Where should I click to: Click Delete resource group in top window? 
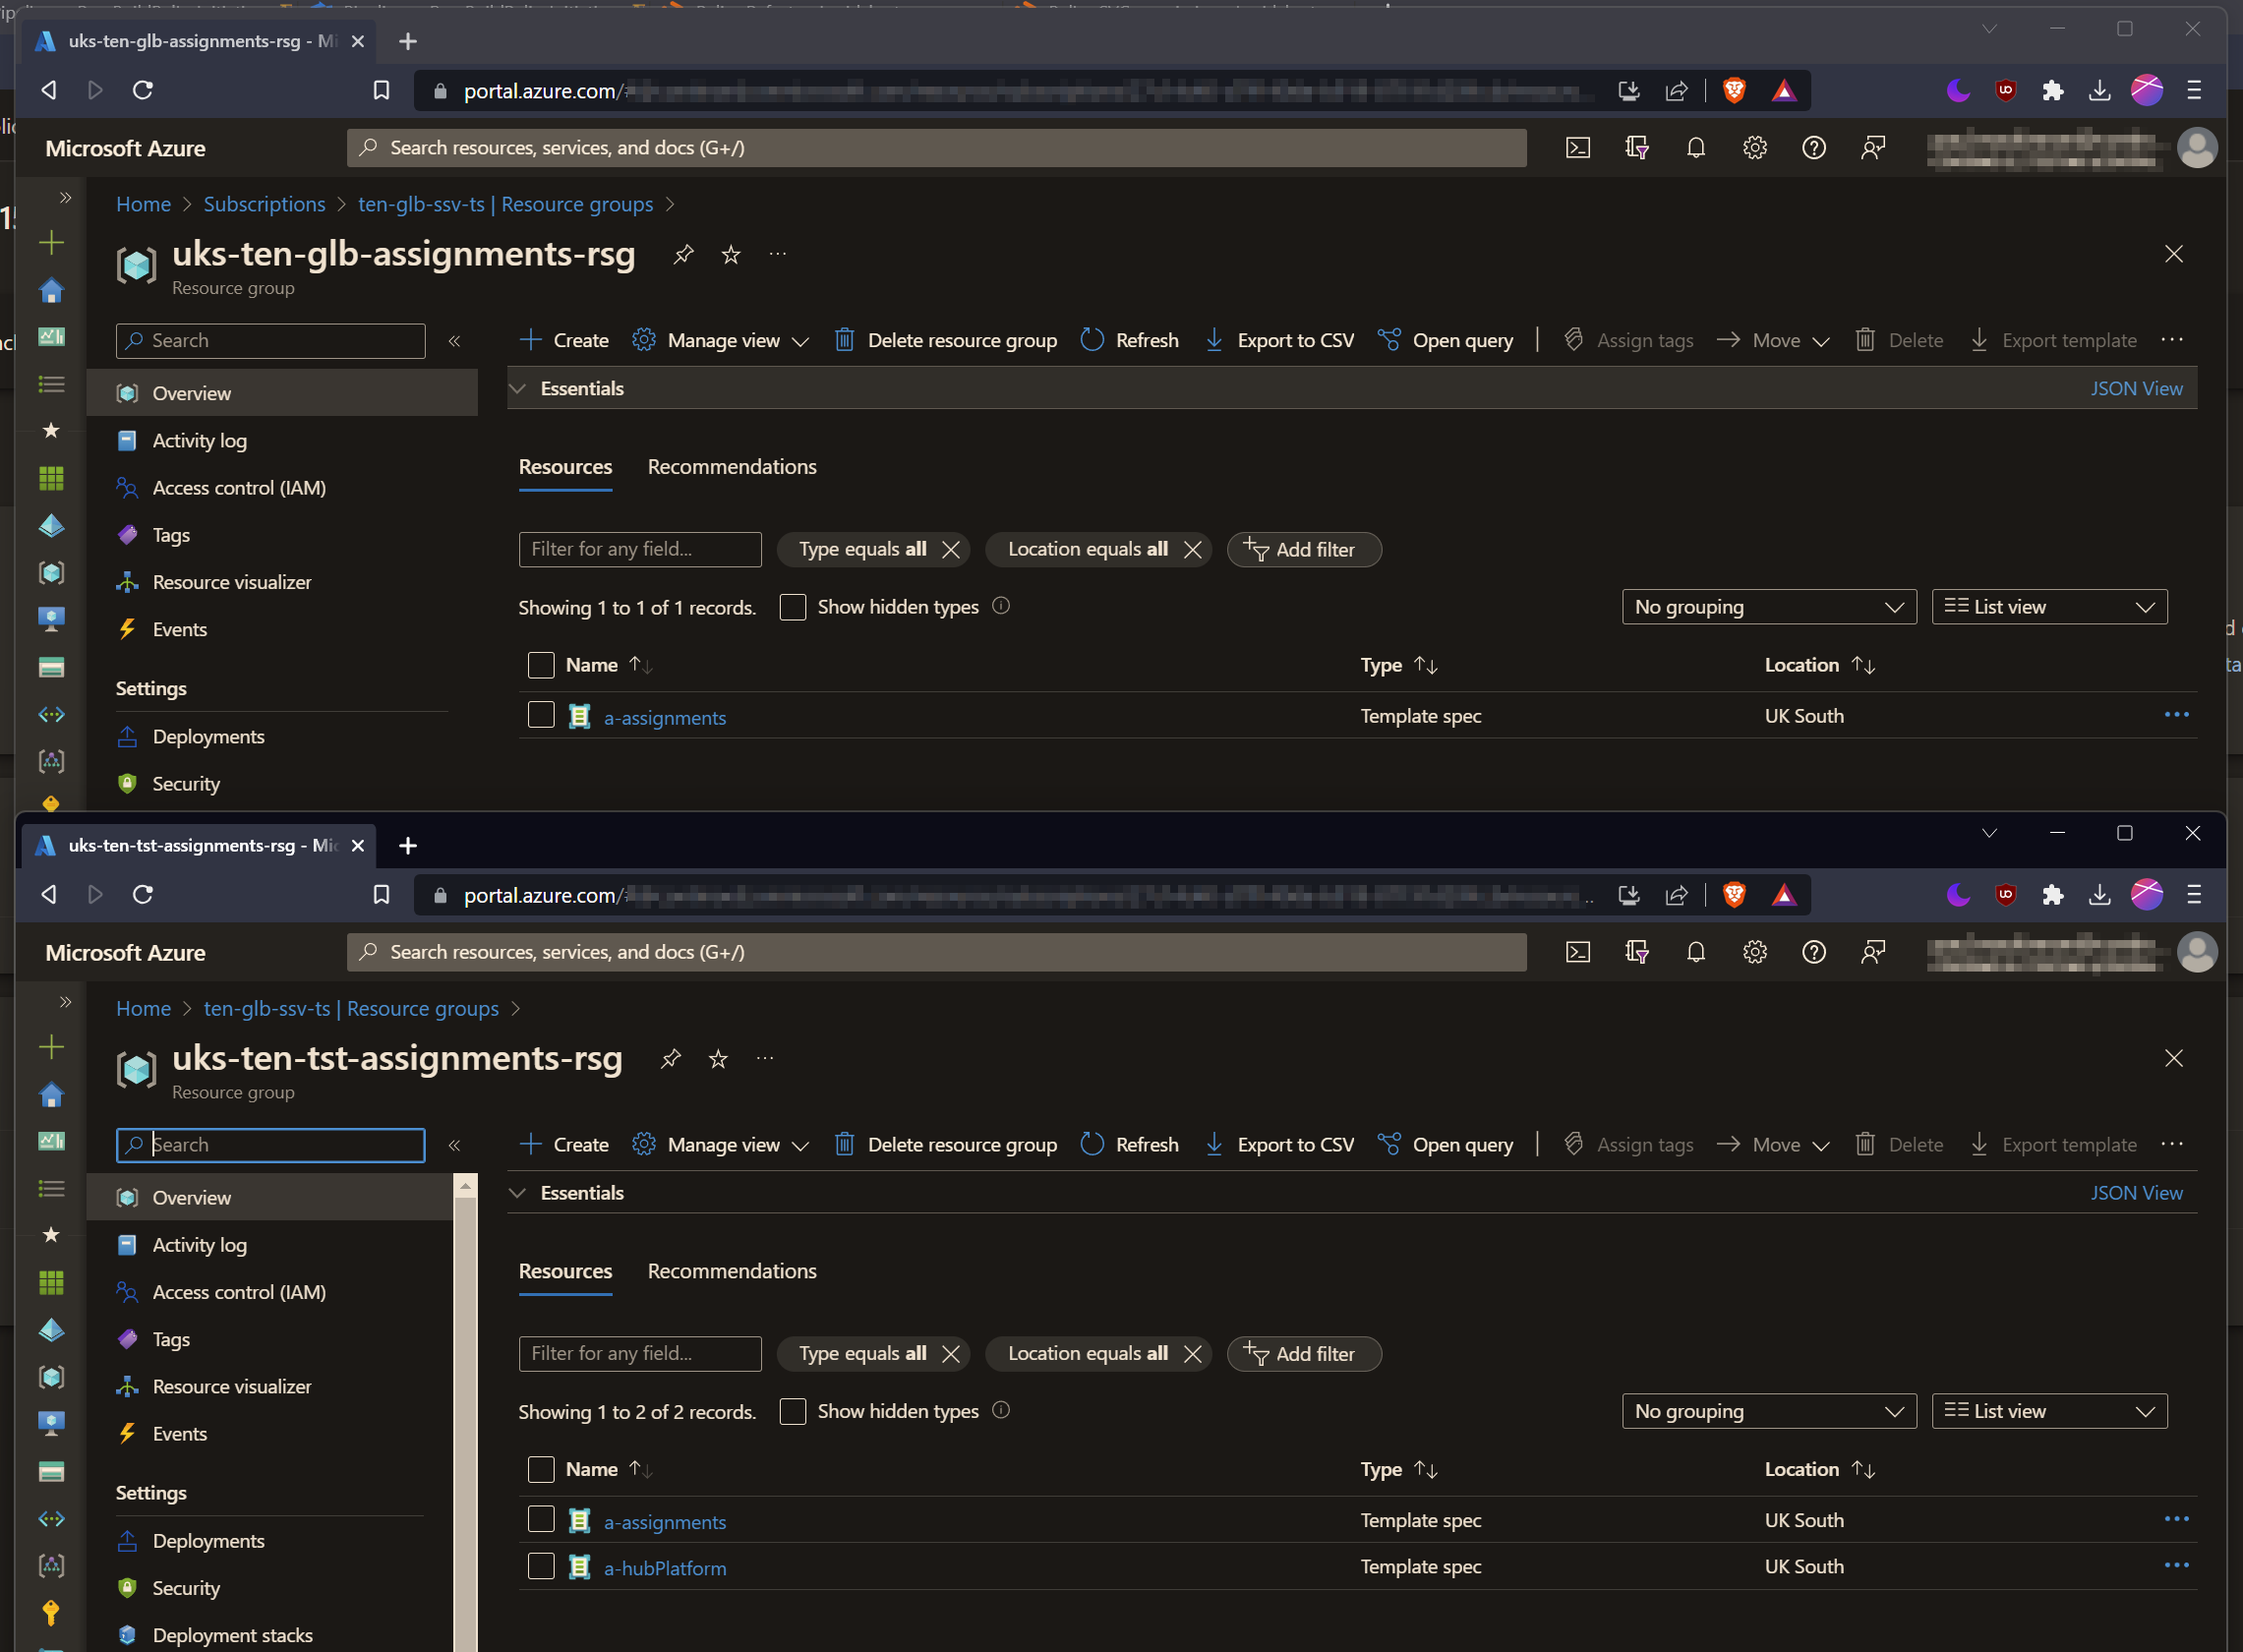(946, 341)
